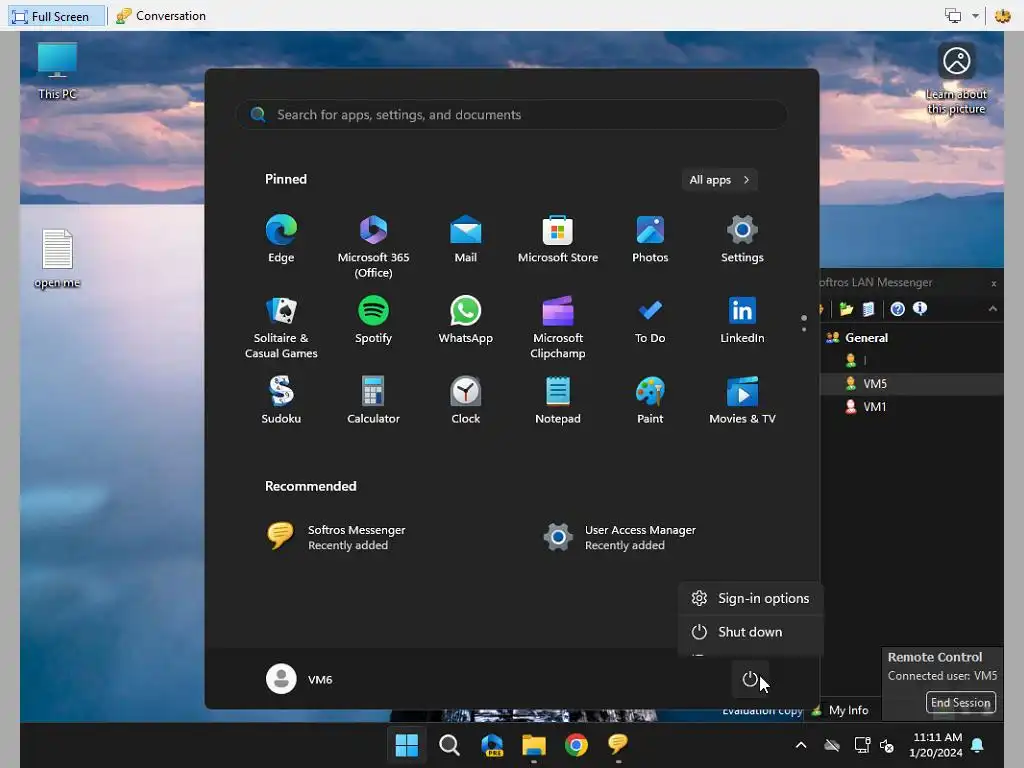1024x768 pixels.
Task: Launch Microsoft 365 (Office) pinned app
Action: pyautogui.click(x=373, y=246)
